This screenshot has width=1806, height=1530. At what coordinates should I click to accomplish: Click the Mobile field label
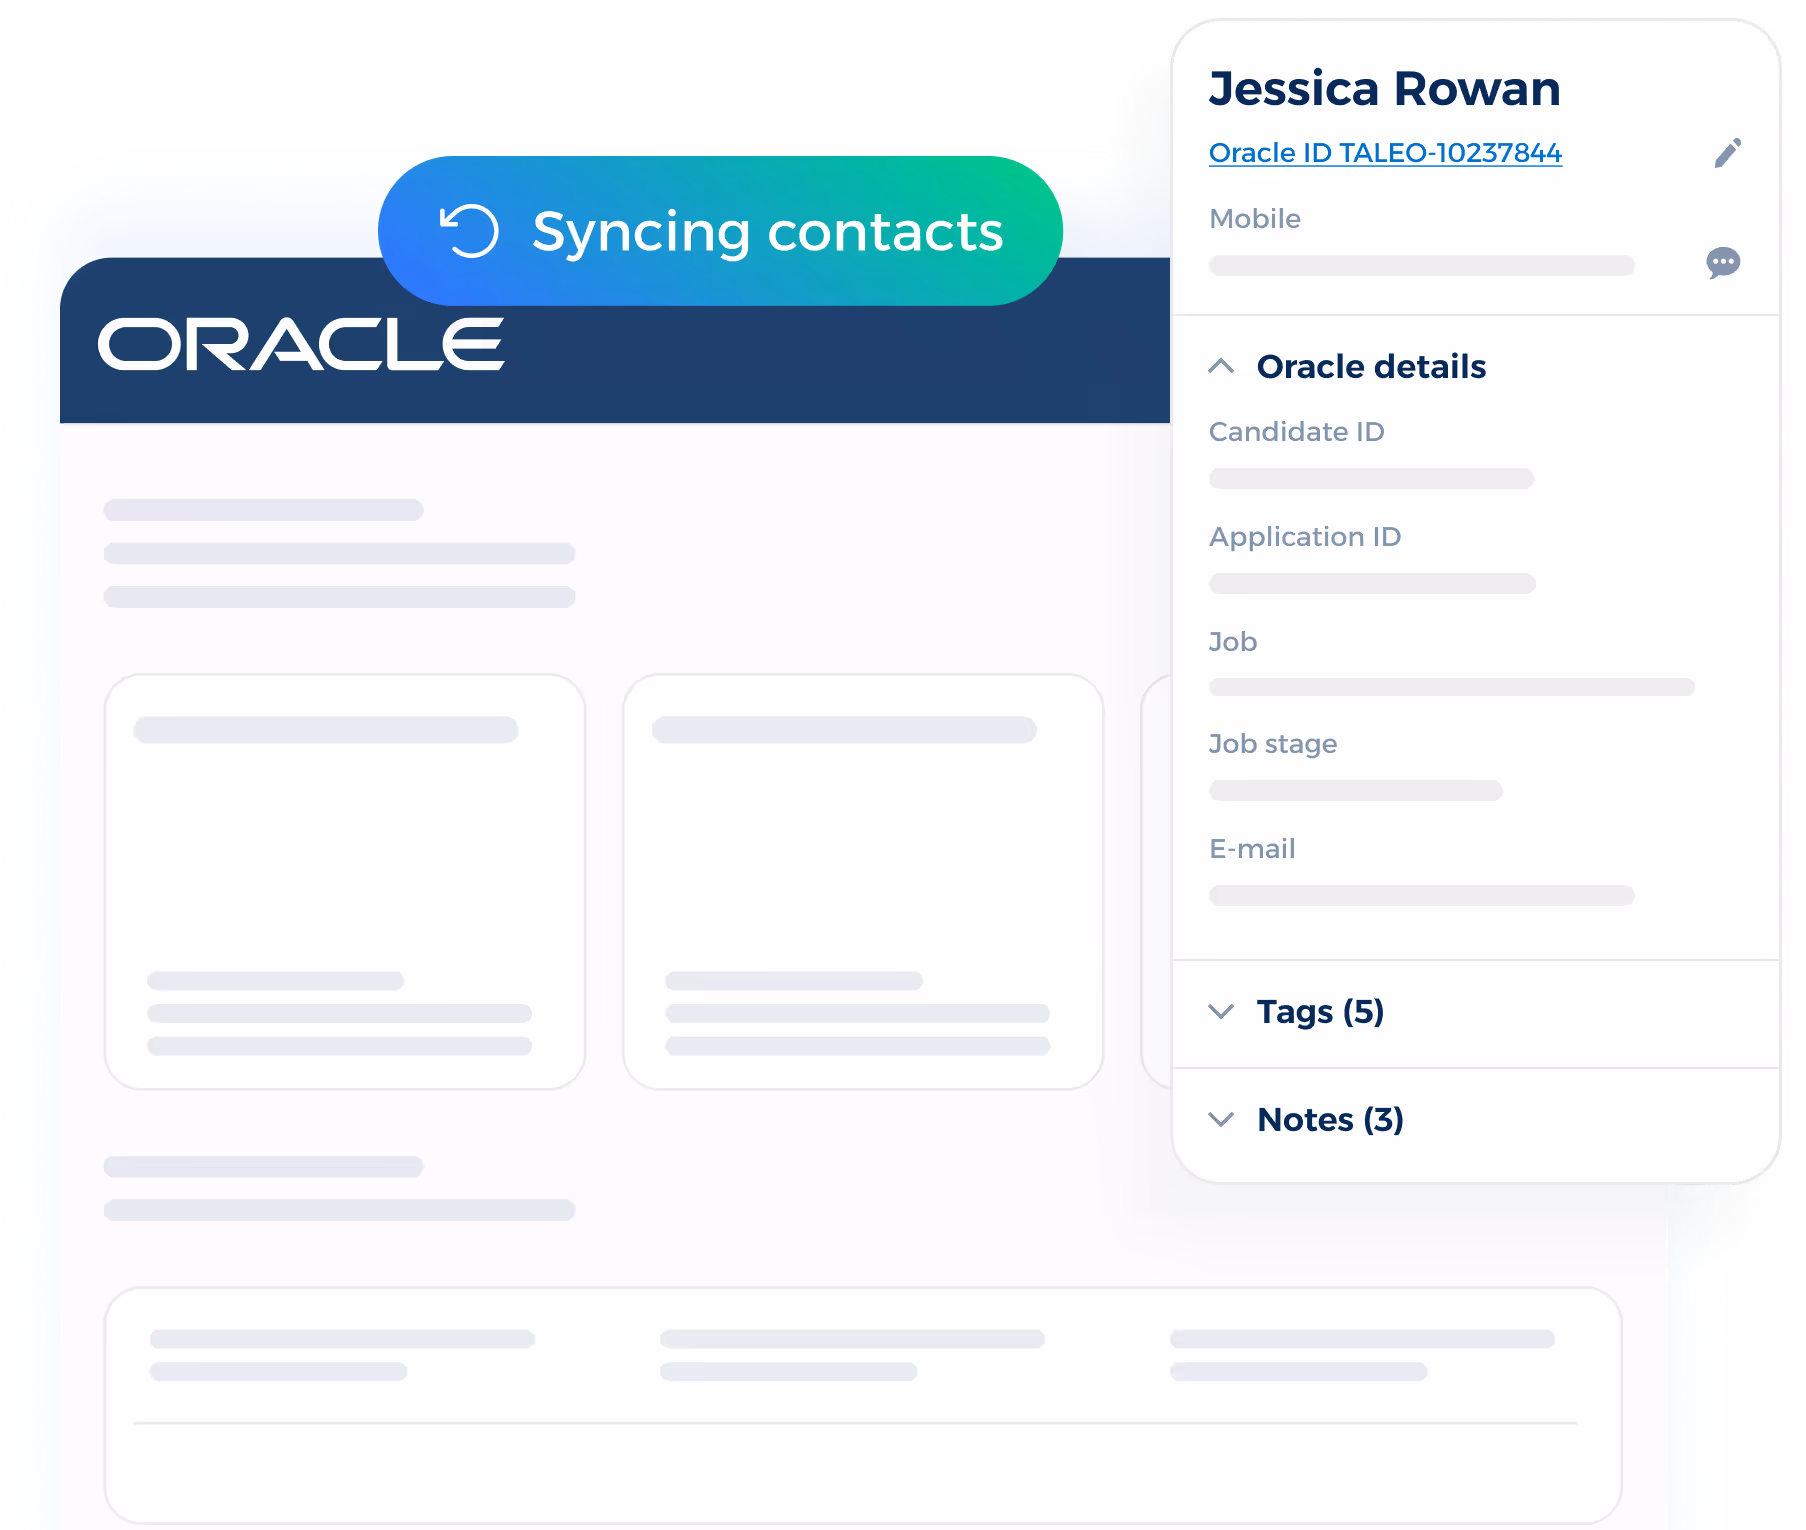(x=1255, y=219)
